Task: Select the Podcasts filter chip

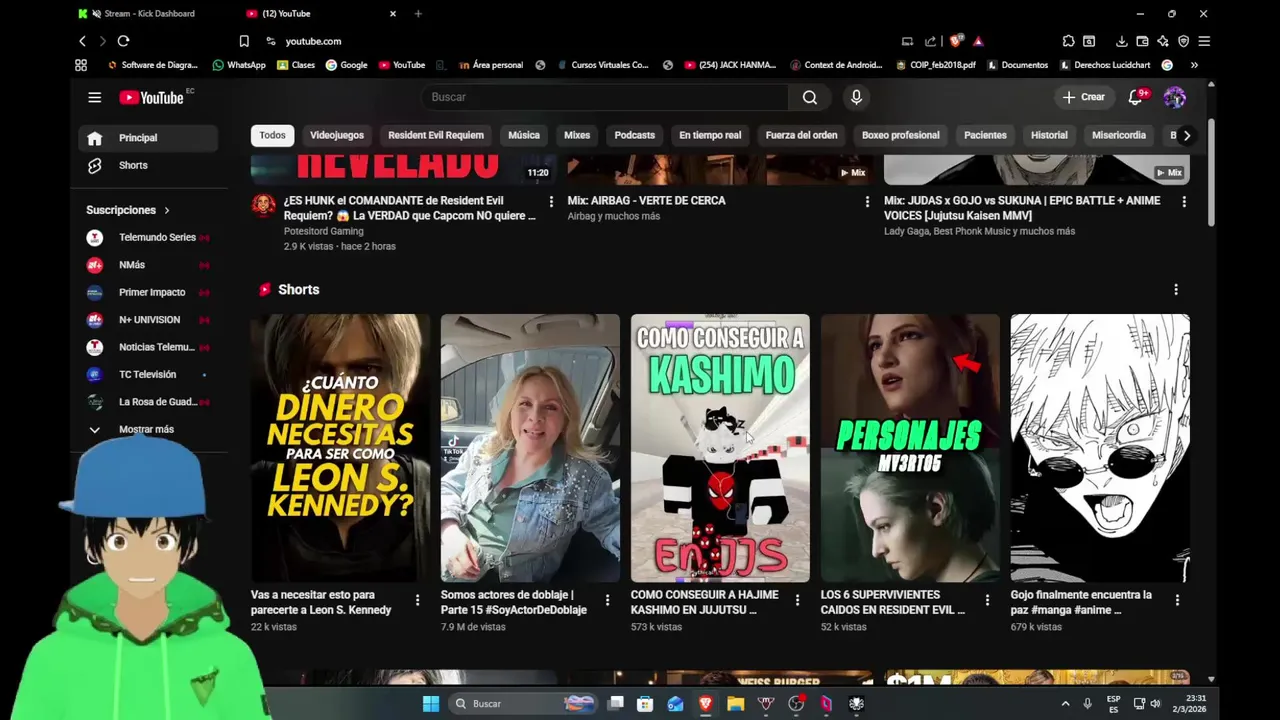Action: coord(635,135)
